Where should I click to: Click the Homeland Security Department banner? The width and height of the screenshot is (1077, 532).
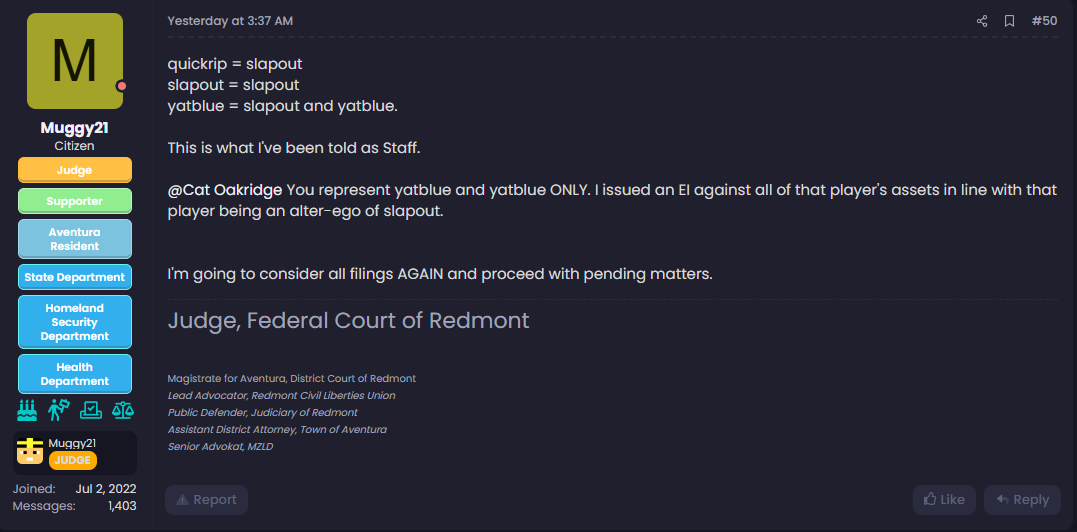75,322
